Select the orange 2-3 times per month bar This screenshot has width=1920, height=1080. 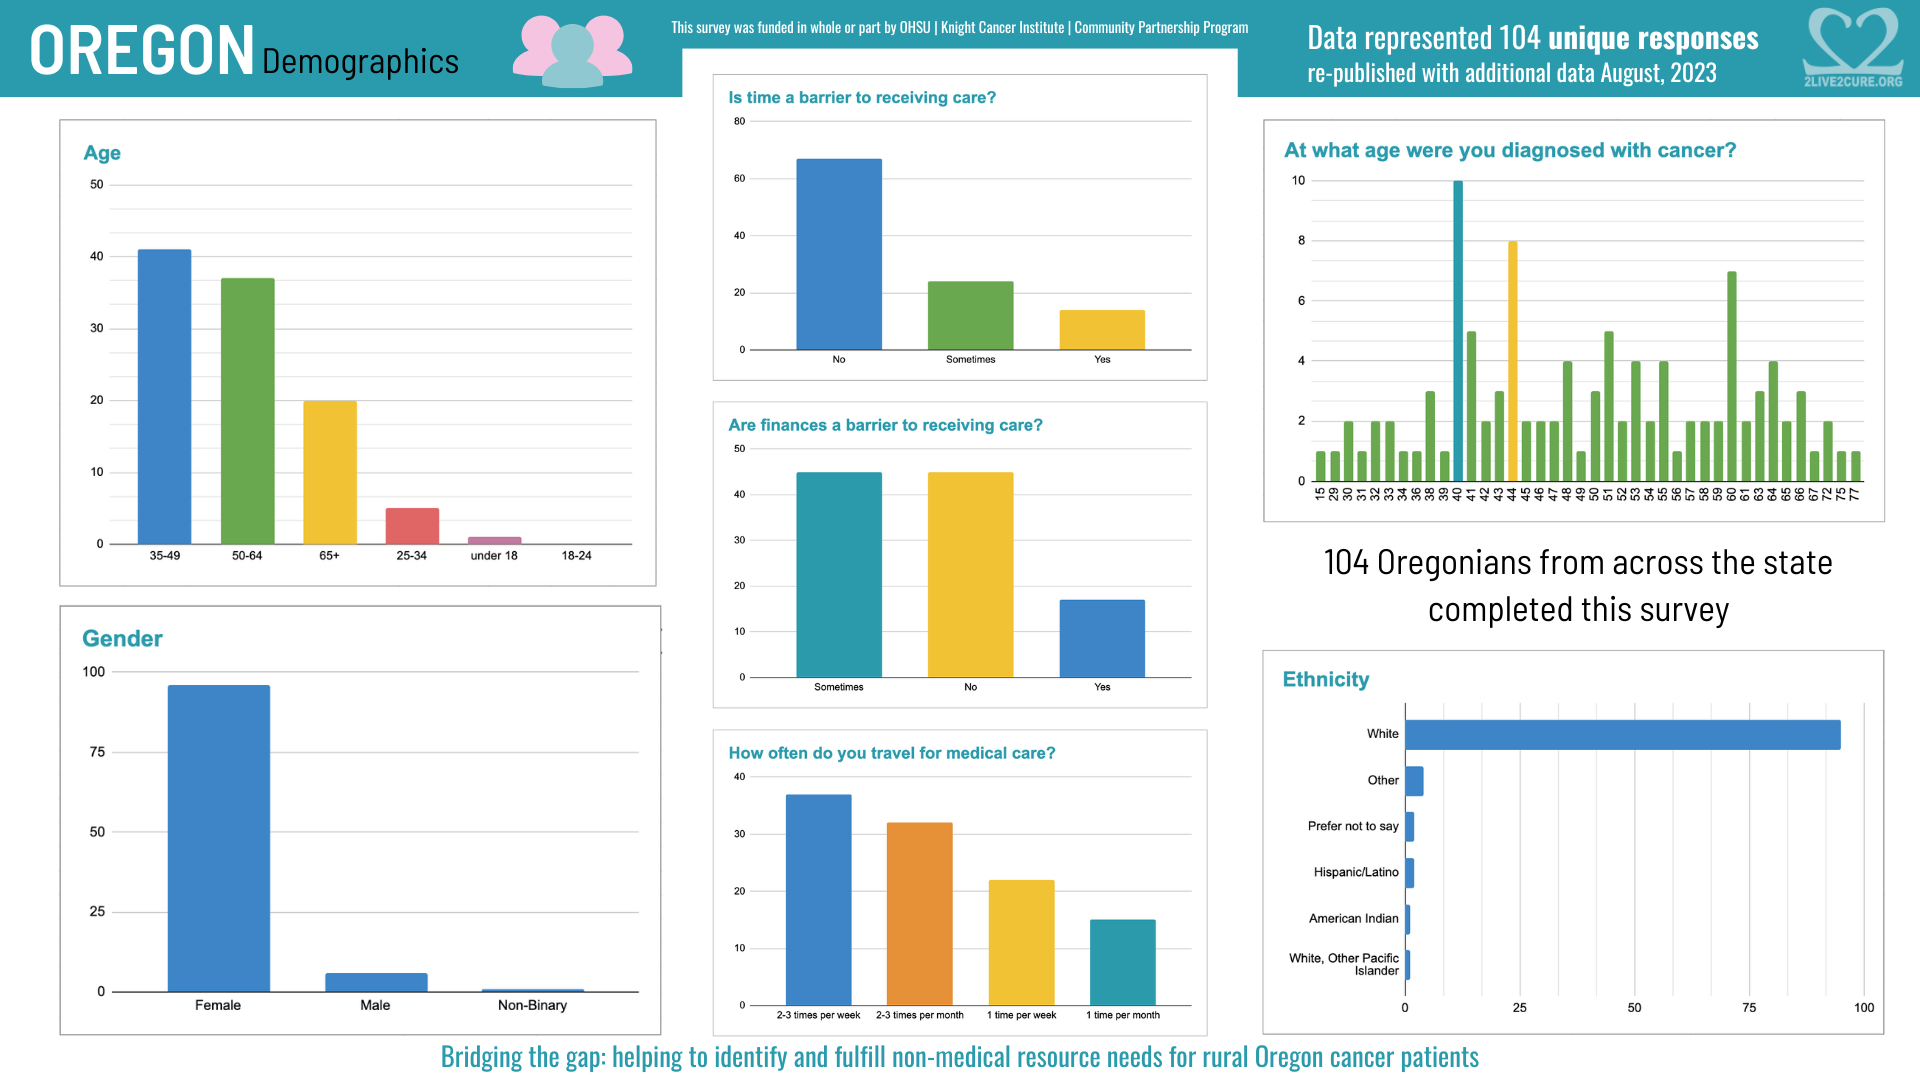coord(919,913)
